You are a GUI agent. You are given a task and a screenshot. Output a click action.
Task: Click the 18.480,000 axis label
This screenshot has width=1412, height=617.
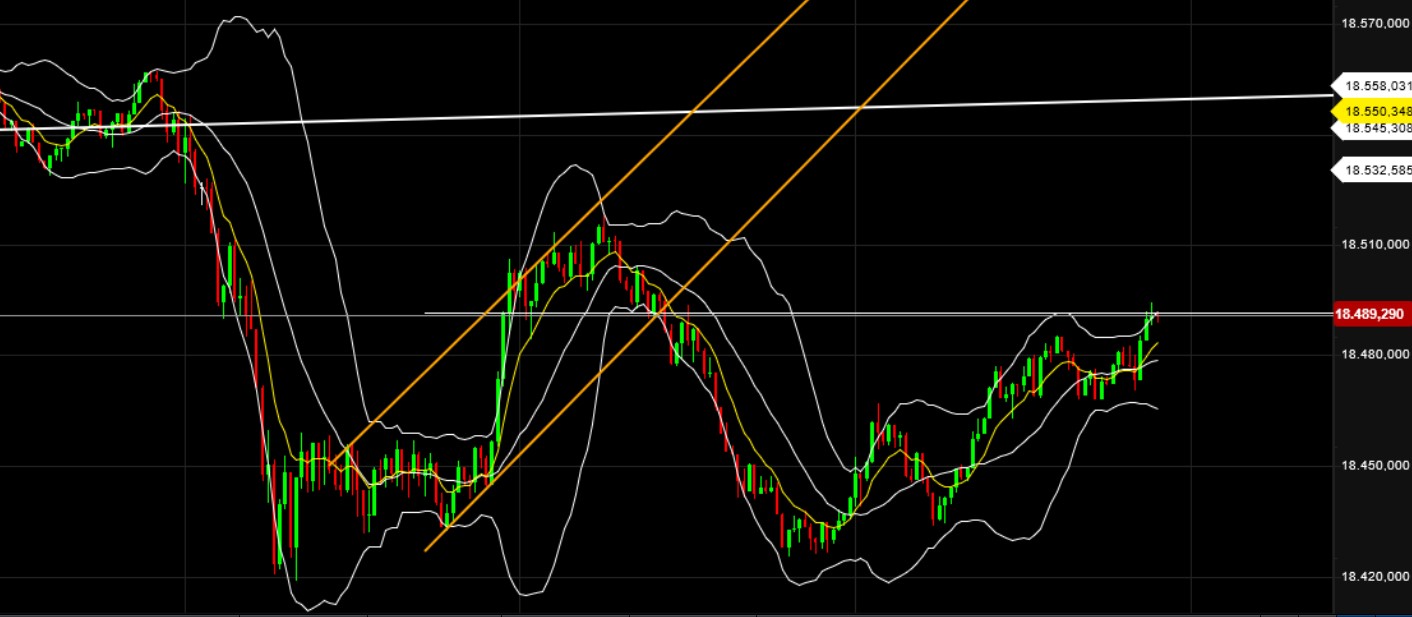(1375, 355)
